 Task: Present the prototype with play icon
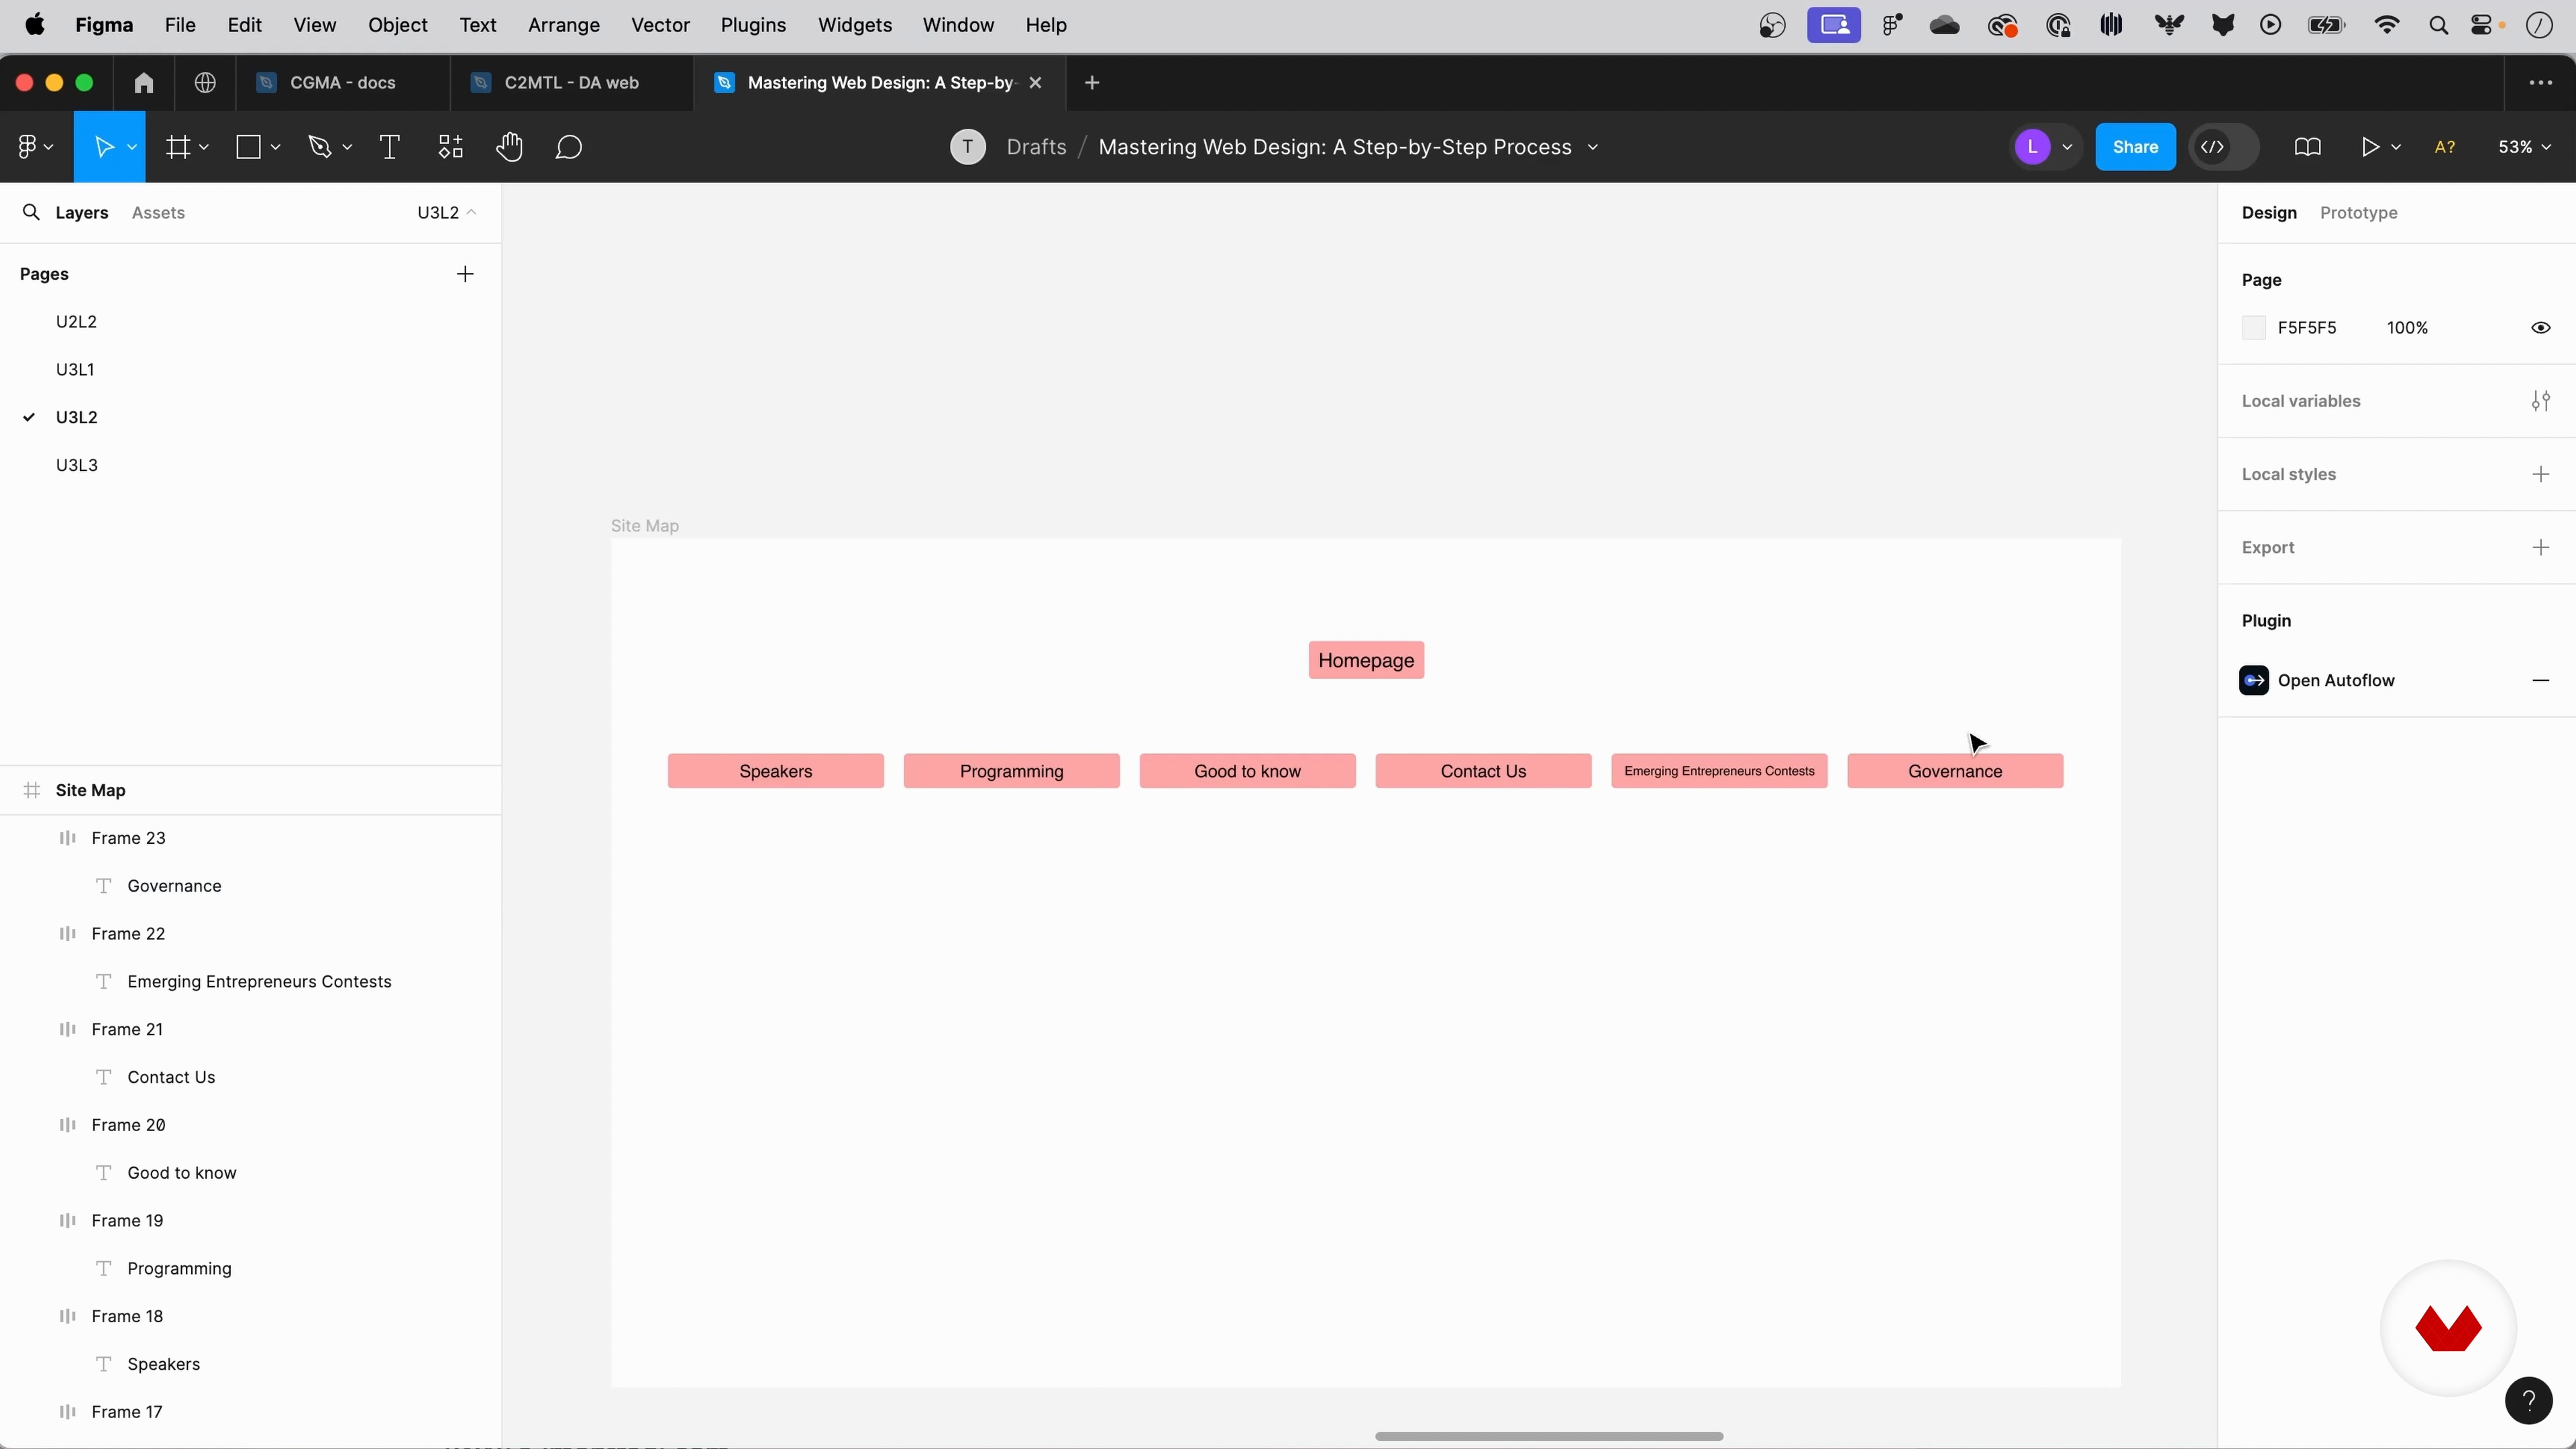(2369, 147)
